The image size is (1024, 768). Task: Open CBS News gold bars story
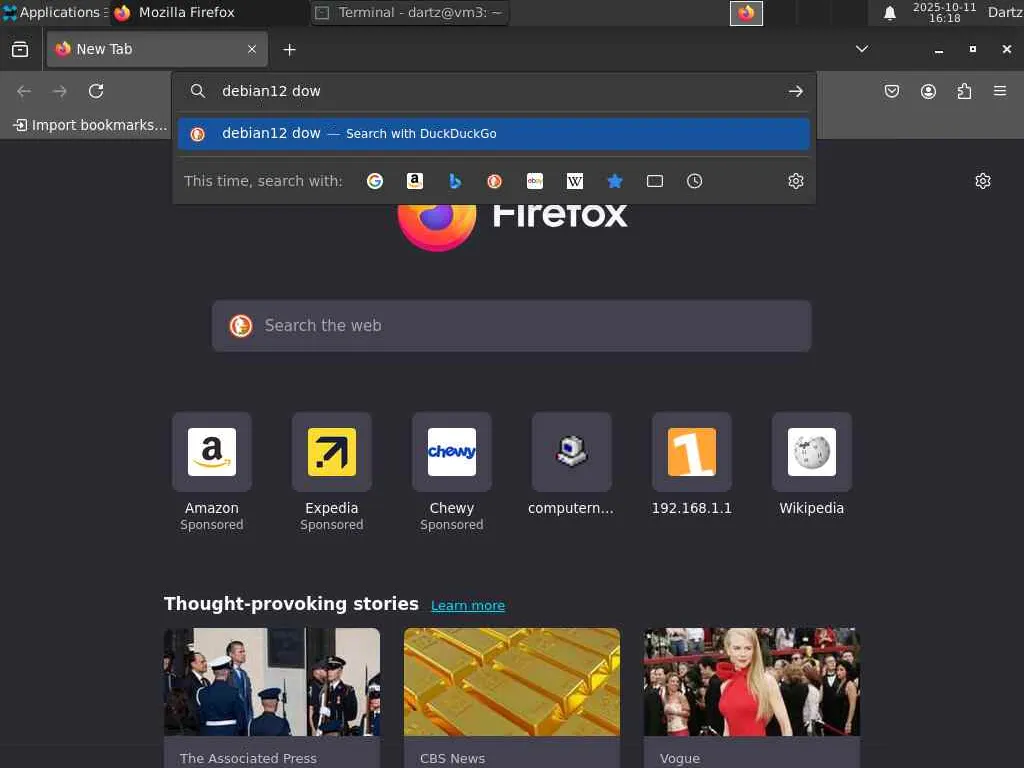pyautogui.click(x=512, y=682)
